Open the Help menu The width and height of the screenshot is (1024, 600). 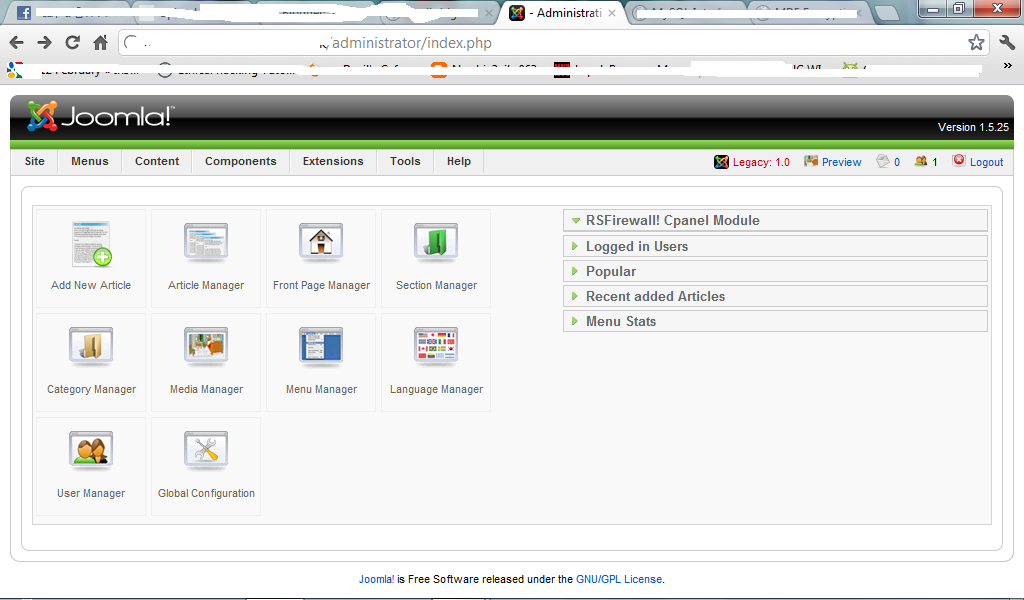458,161
